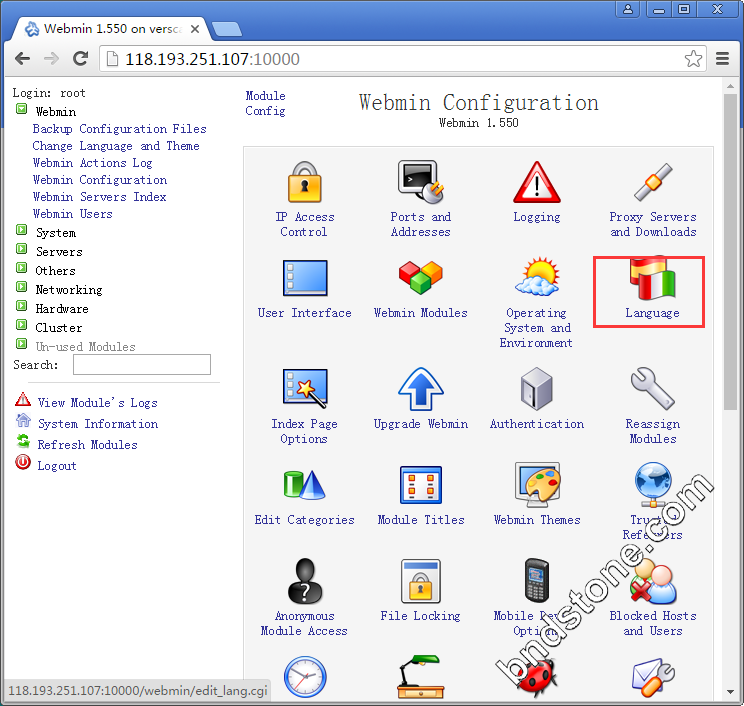Open the Authentication safe icon
The width and height of the screenshot is (744, 706).
[537, 389]
